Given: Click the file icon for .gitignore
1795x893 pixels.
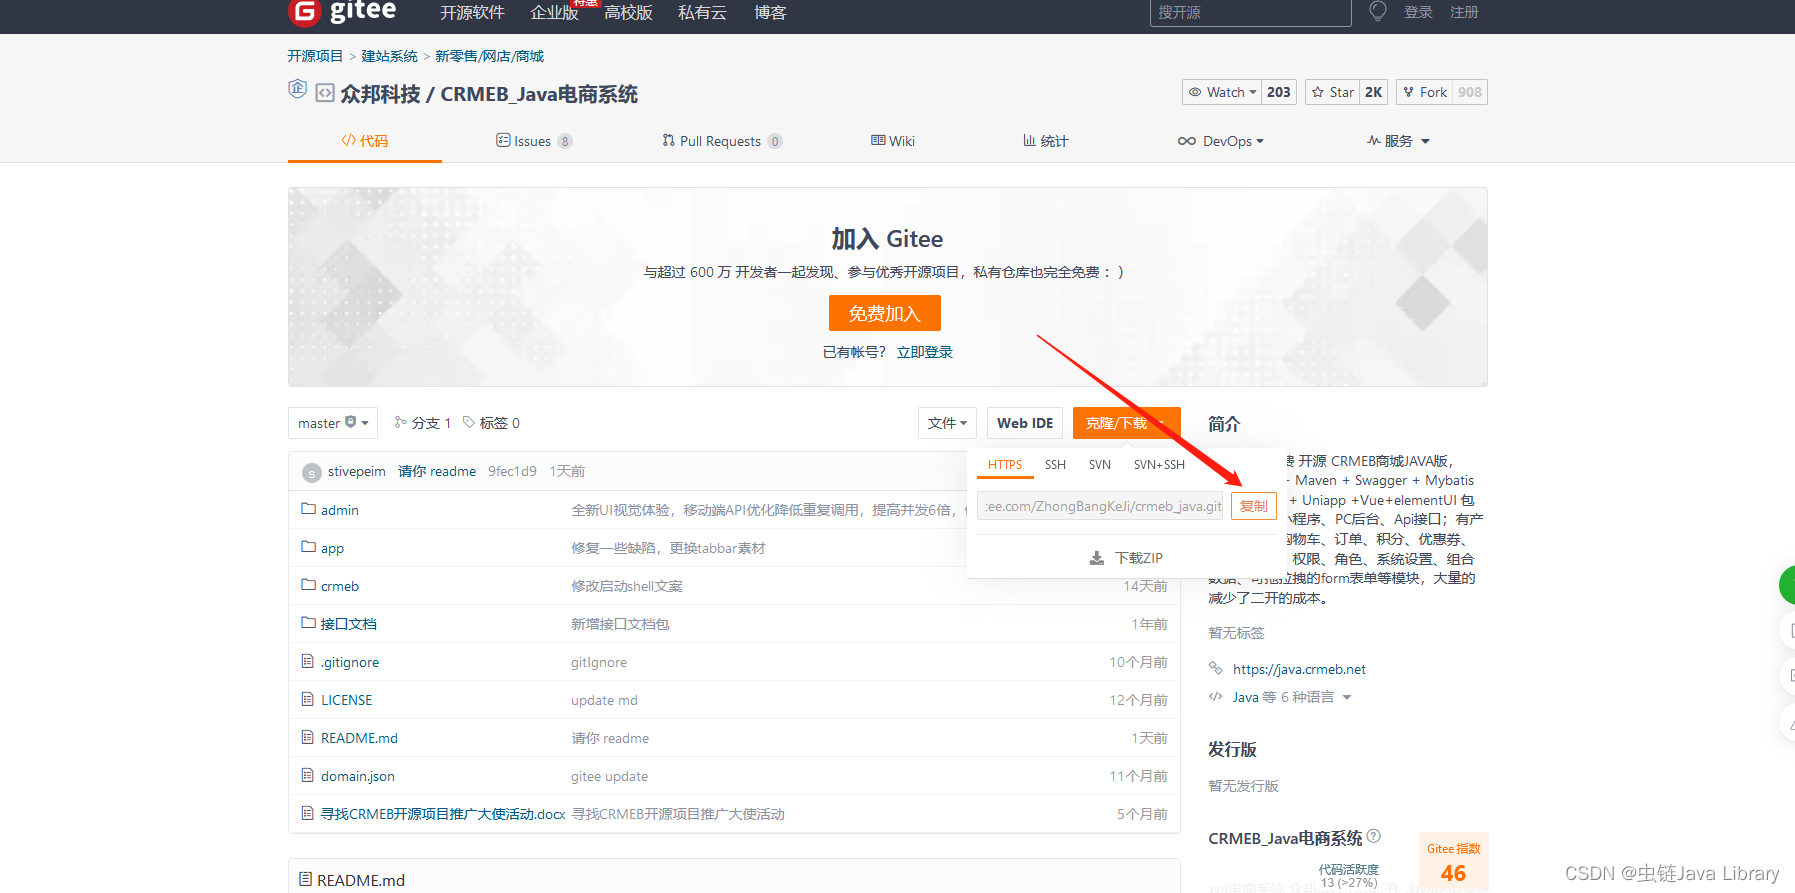Looking at the screenshot, I should click(308, 661).
